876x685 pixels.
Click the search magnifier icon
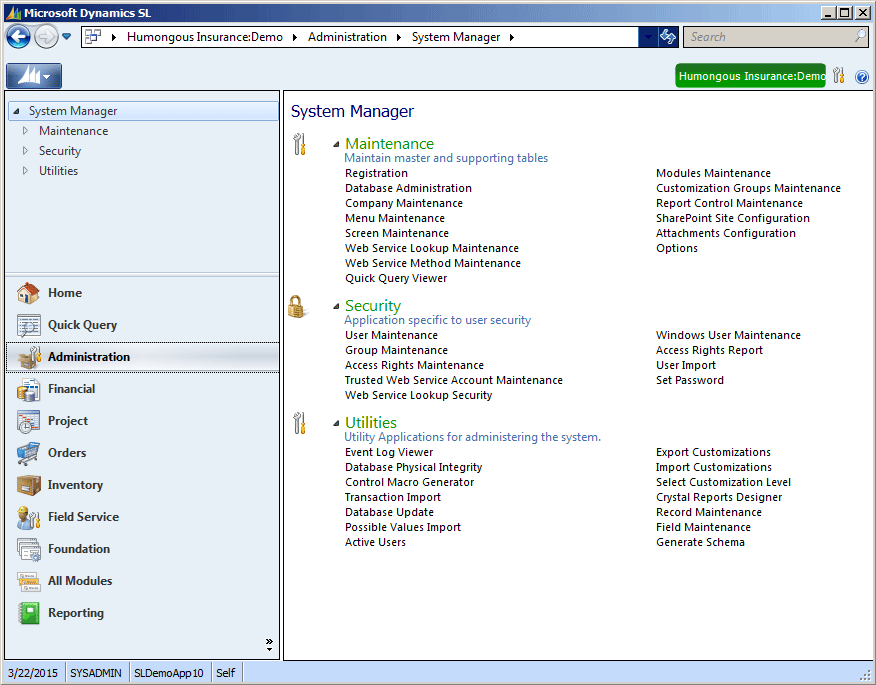coord(860,36)
